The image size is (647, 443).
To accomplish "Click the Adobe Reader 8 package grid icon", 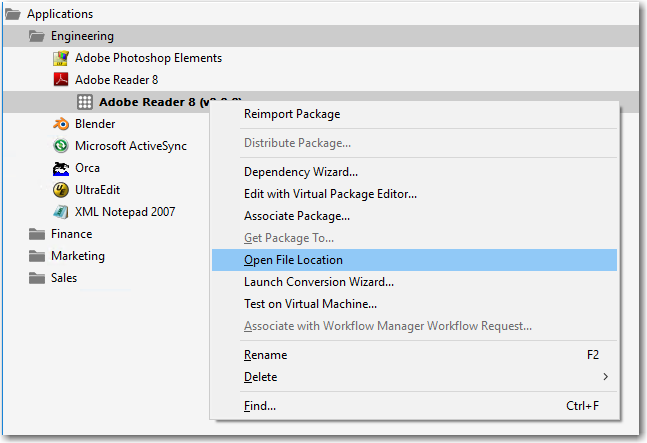I will click(84, 102).
